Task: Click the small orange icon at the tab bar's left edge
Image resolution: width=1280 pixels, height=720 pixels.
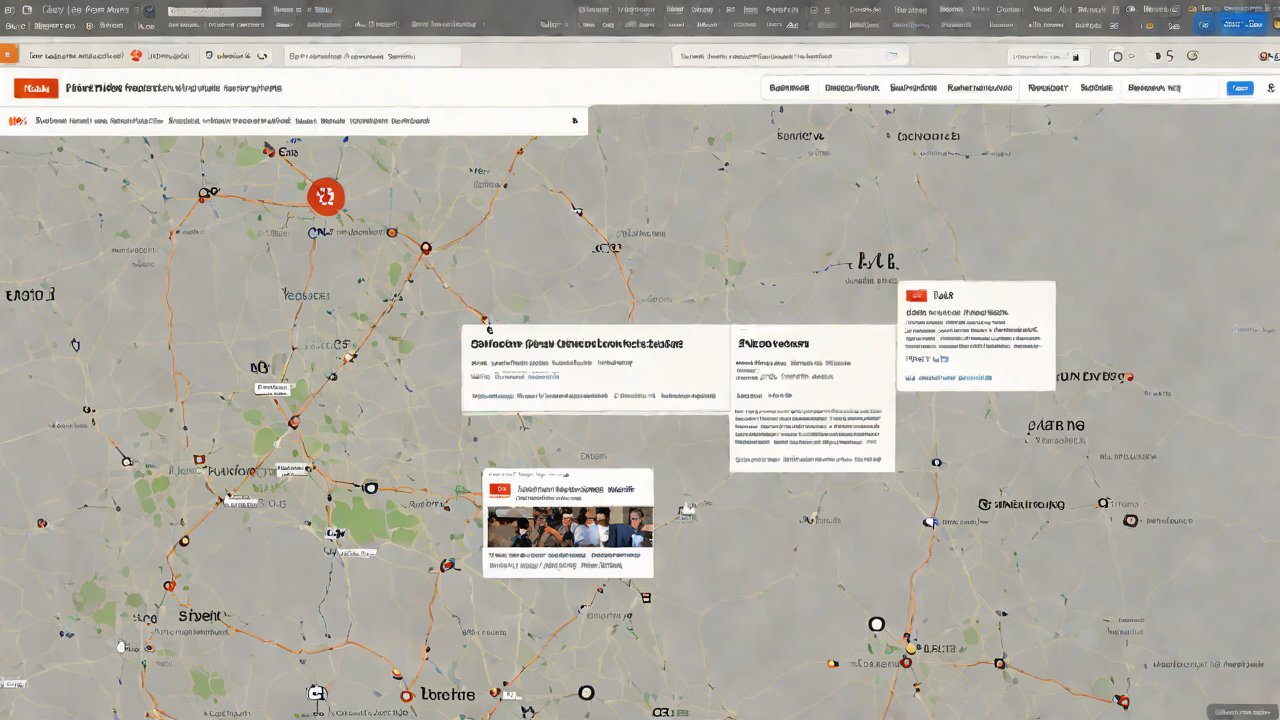Action: point(9,57)
